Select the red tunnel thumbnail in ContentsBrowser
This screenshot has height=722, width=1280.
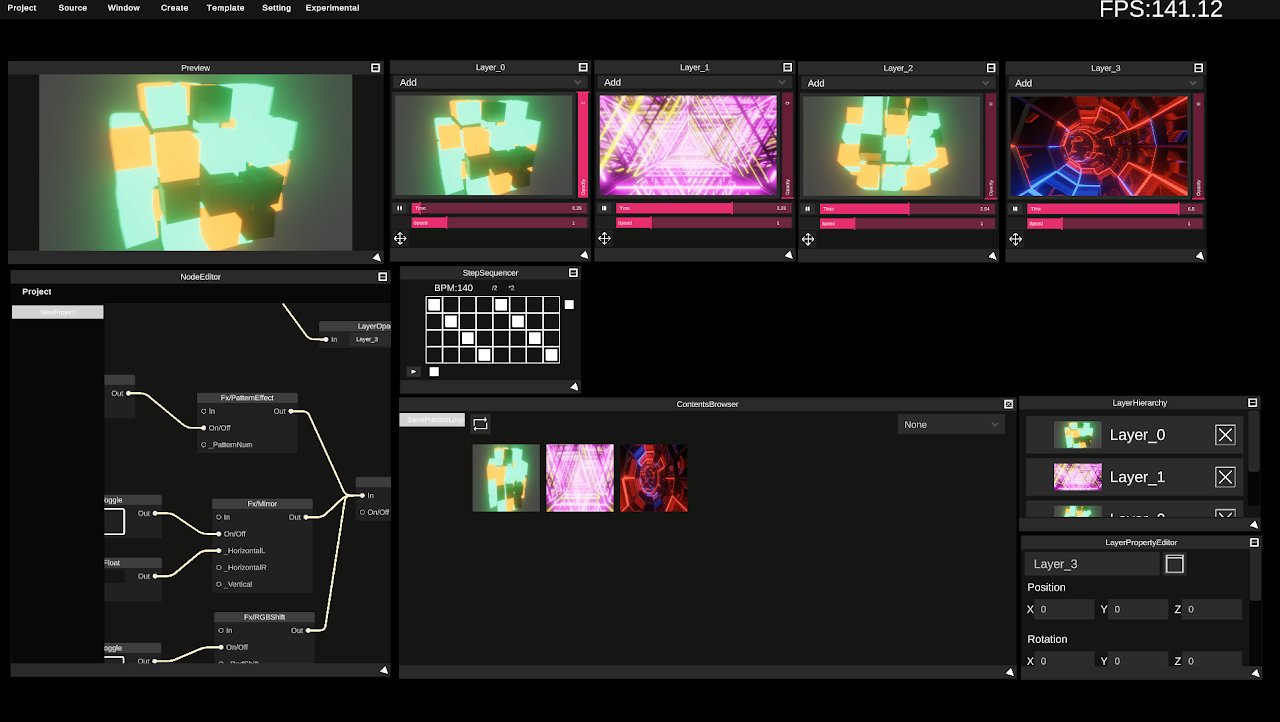[x=653, y=477]
